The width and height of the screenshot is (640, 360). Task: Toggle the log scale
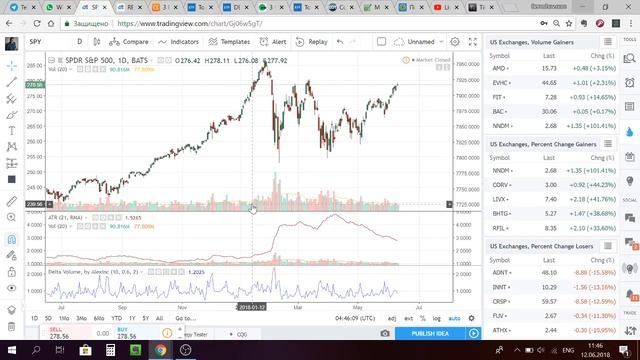tap(436, 318)
